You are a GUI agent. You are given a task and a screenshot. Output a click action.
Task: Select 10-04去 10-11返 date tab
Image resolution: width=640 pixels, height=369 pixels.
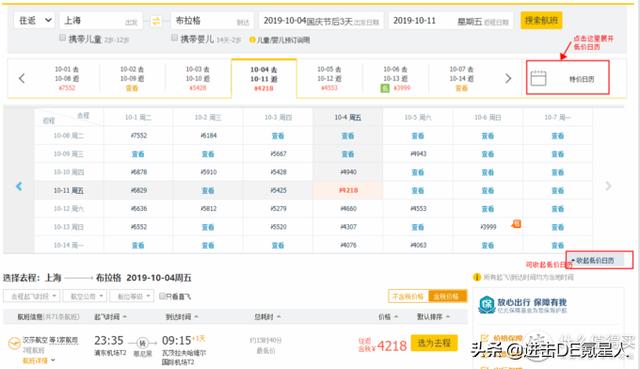pyautogui.click(x=264, y=78)
